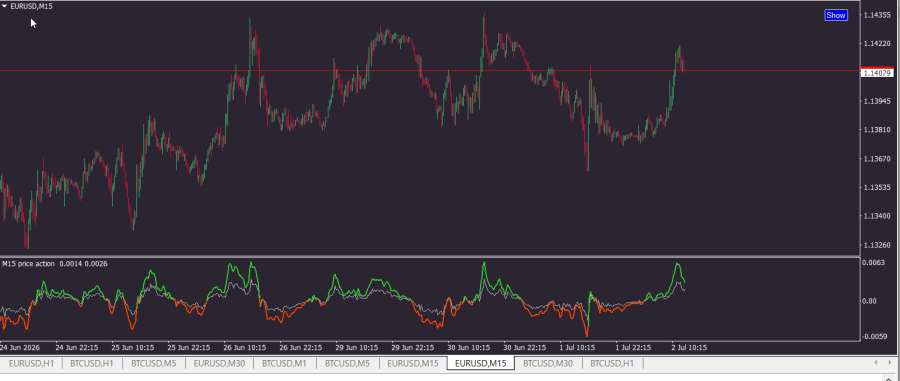Screen dimensions: 900x381
Task: Select the last BTCUSD,H1 tab after BTCUSD,M30
Action: [612, 363]
